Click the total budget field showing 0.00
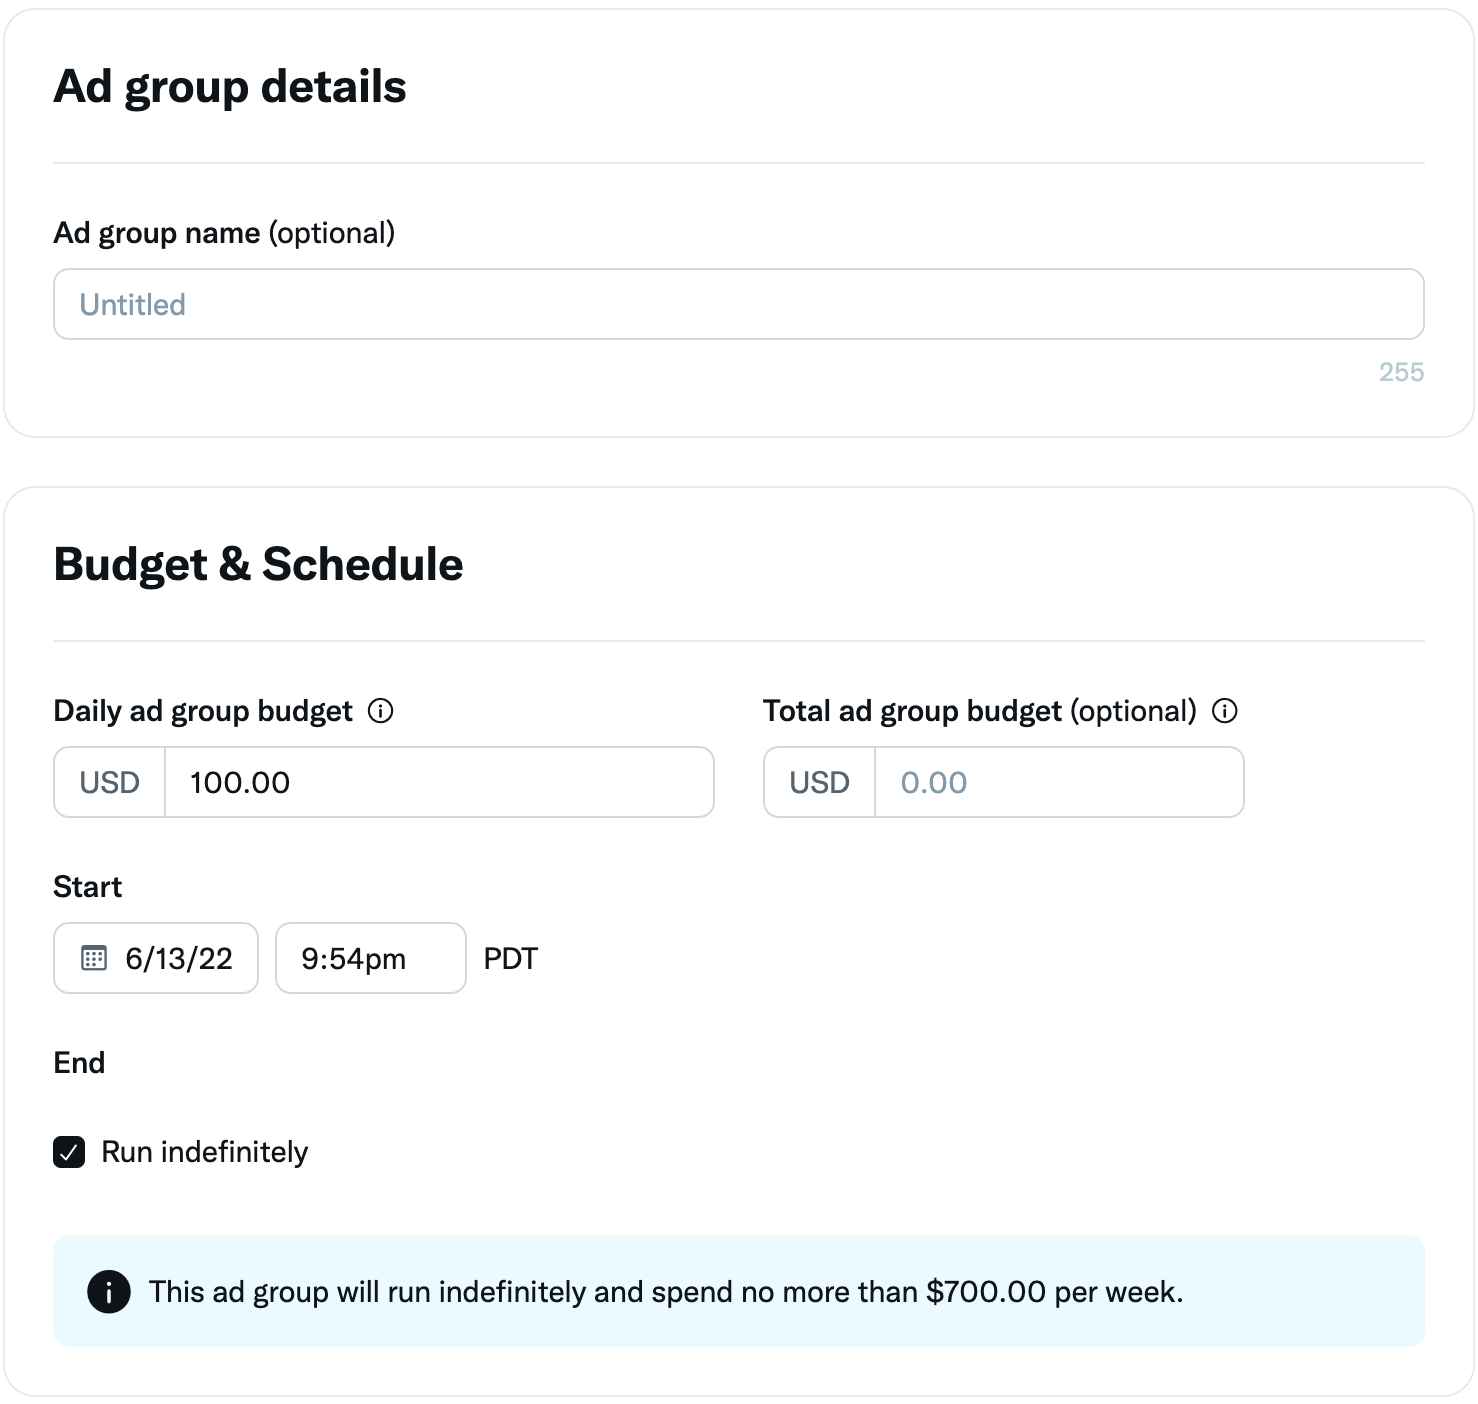This screenshot has height=1404, width=1478. pos(1058,782)
